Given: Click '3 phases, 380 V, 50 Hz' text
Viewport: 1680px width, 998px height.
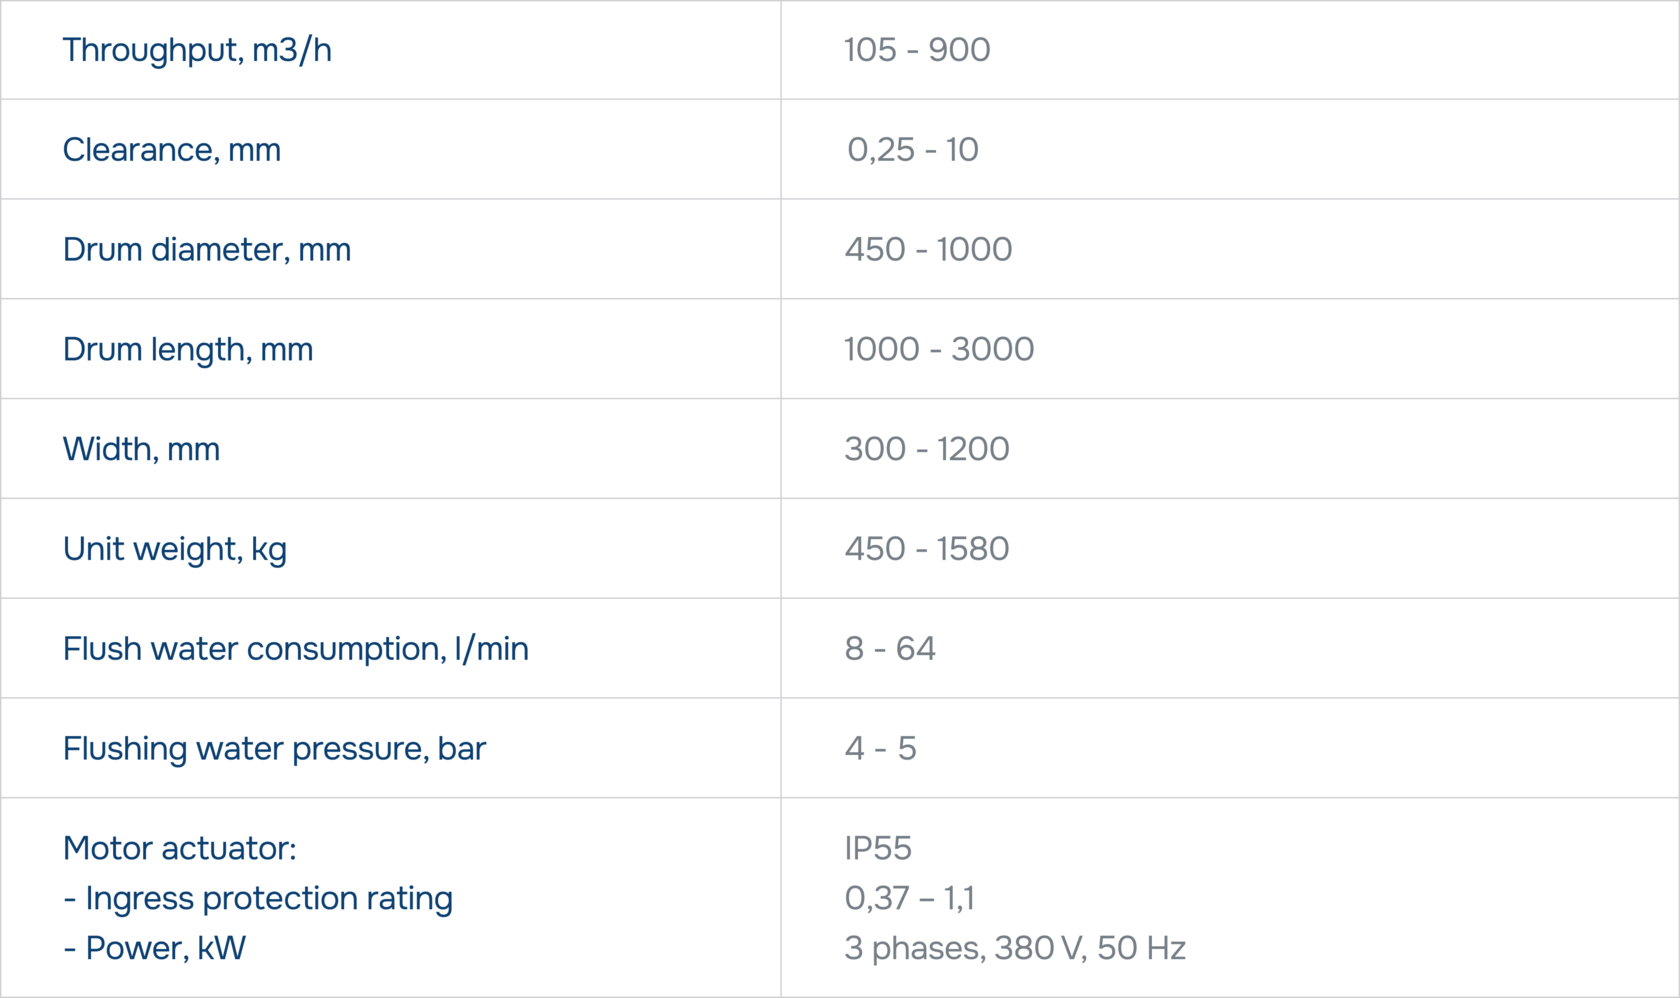Looking at the screenshot, I should [1015, 949].
